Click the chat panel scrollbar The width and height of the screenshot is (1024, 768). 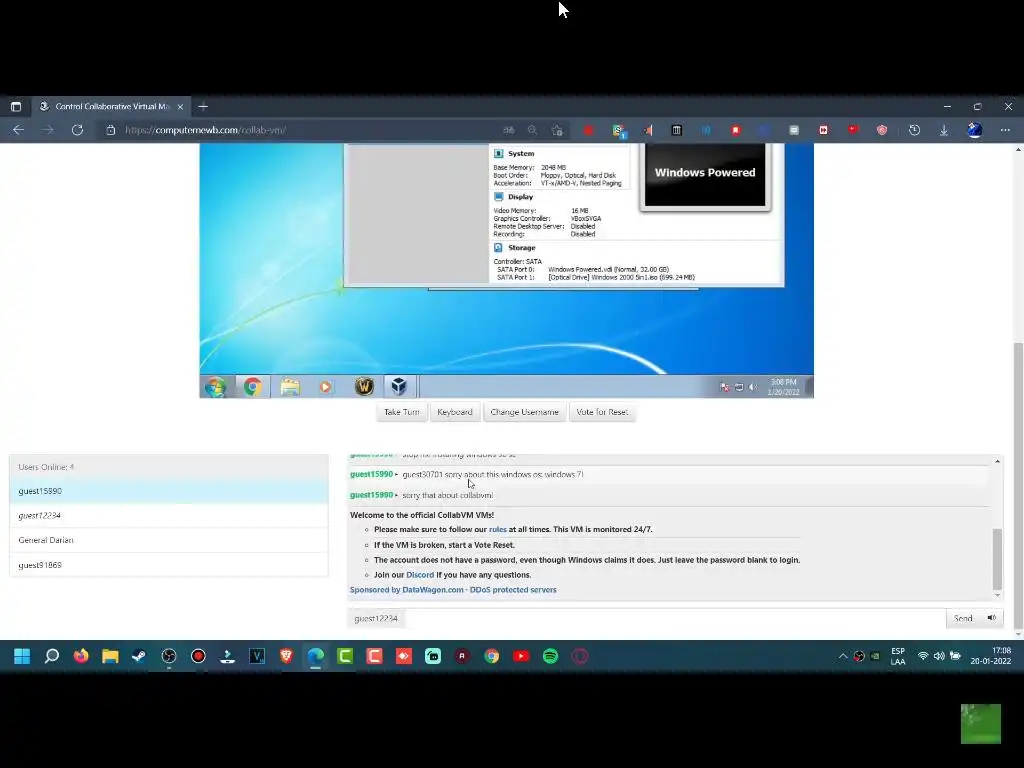coord(997,558)
